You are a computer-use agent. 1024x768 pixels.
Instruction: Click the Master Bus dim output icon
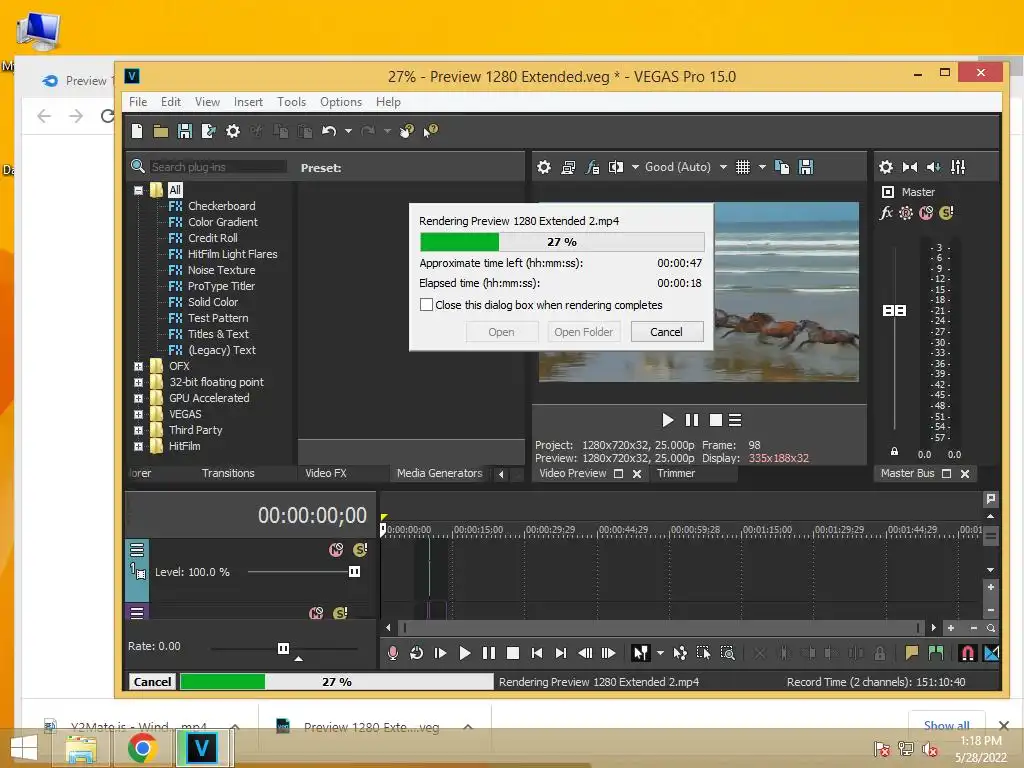pyautogui.click(x=934, y=167)
